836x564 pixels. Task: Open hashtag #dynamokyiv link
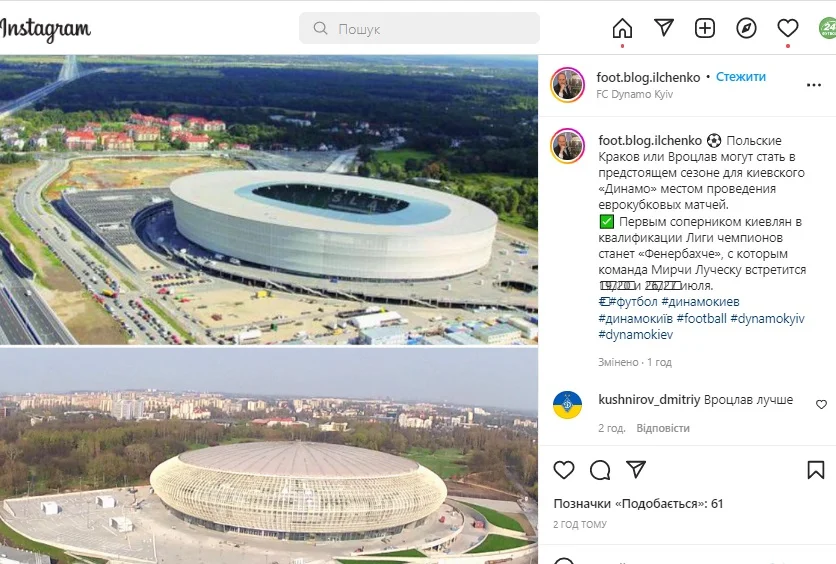click(x=767, y=319)
